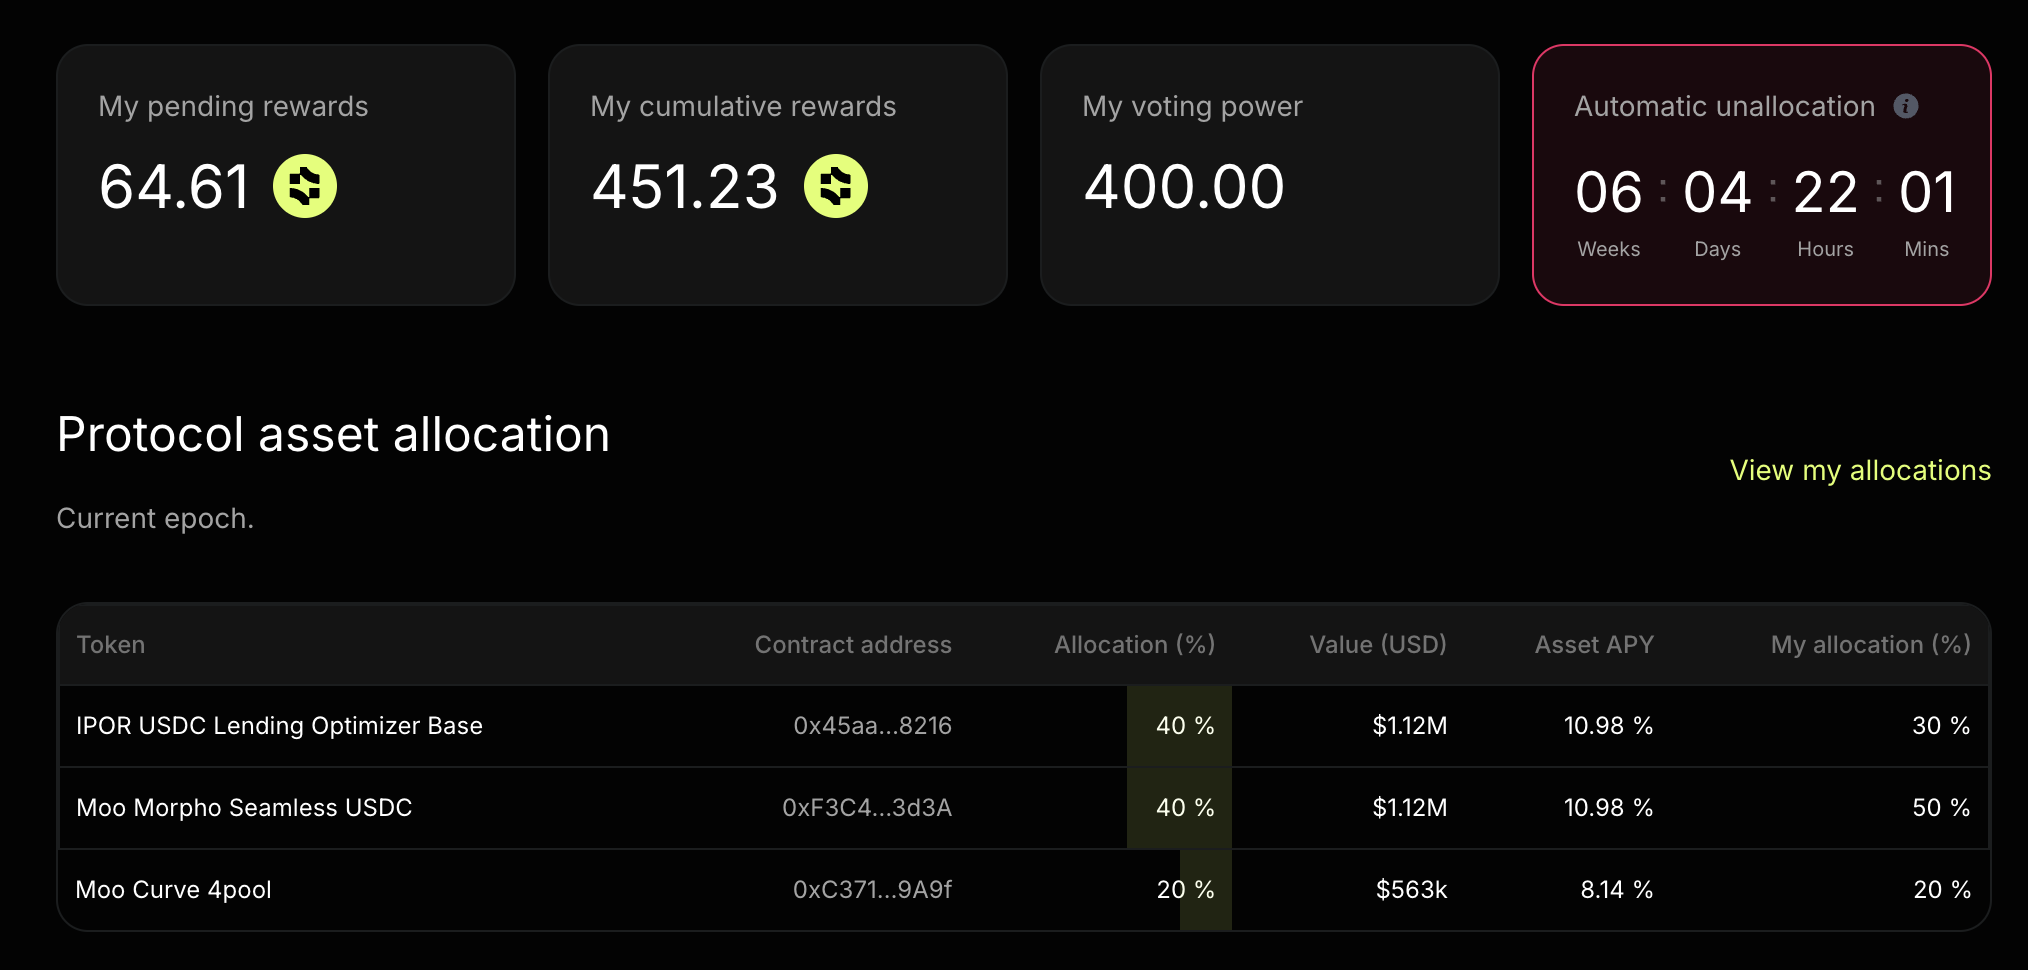The width and height of the screenshot is (2028, 970).
Task: Click contract address 0xF3C4...3d3A
Action: (866, 808)
